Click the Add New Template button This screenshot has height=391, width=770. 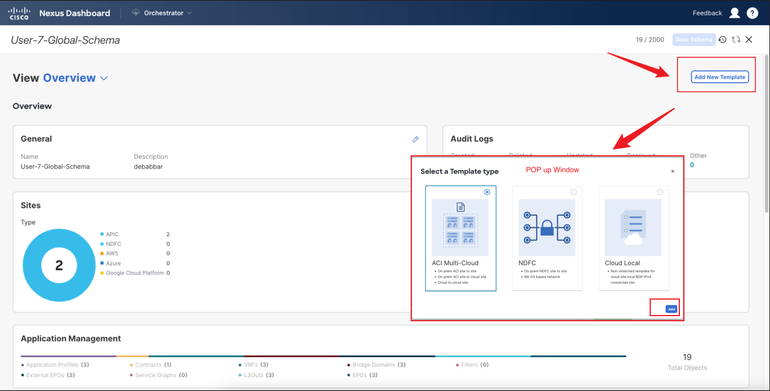tap(720, 77)
